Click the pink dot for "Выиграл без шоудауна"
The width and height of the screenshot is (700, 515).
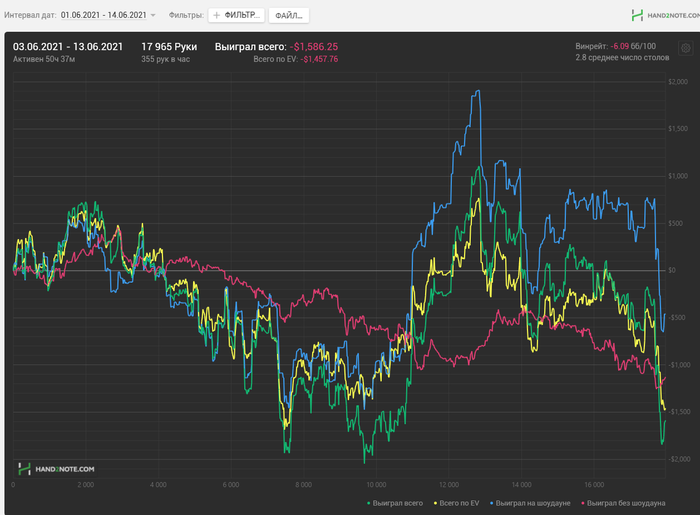click(581, 502)
